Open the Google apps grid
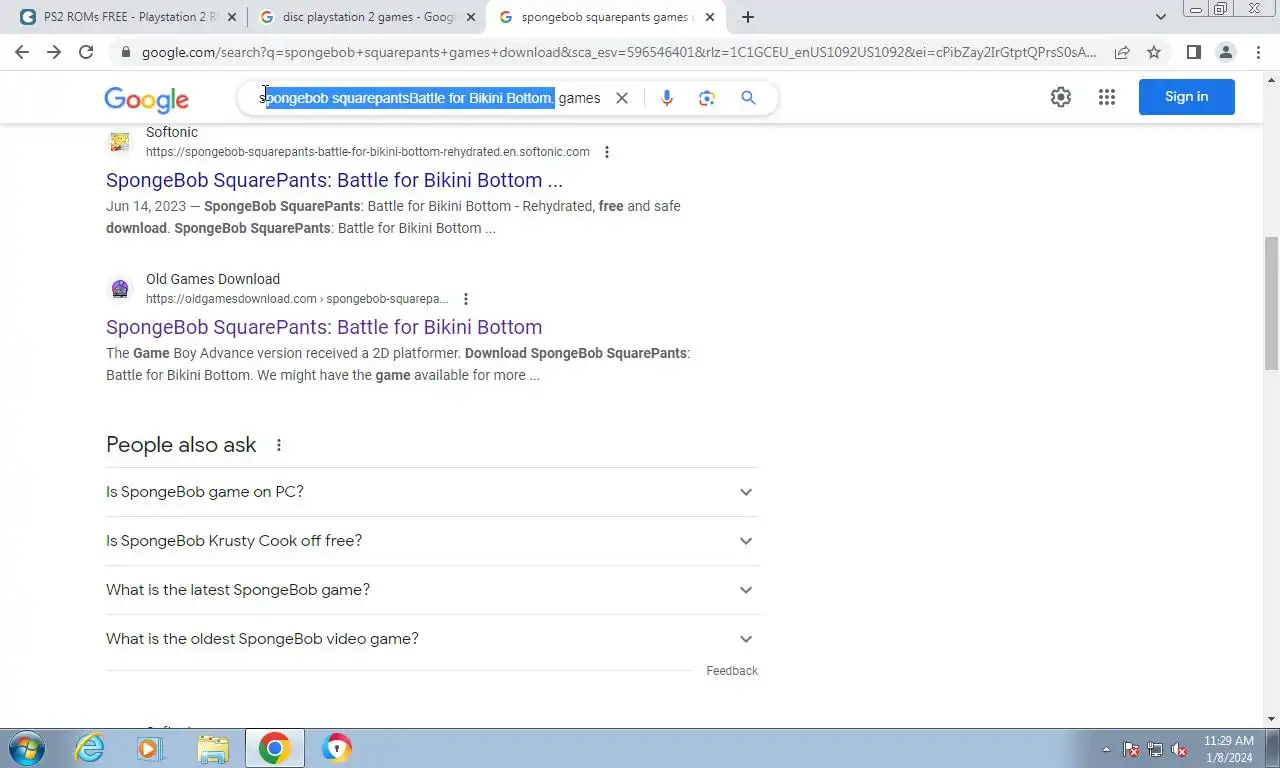The width and height of the screenshot is (1280, 768). coord(1107,97)
